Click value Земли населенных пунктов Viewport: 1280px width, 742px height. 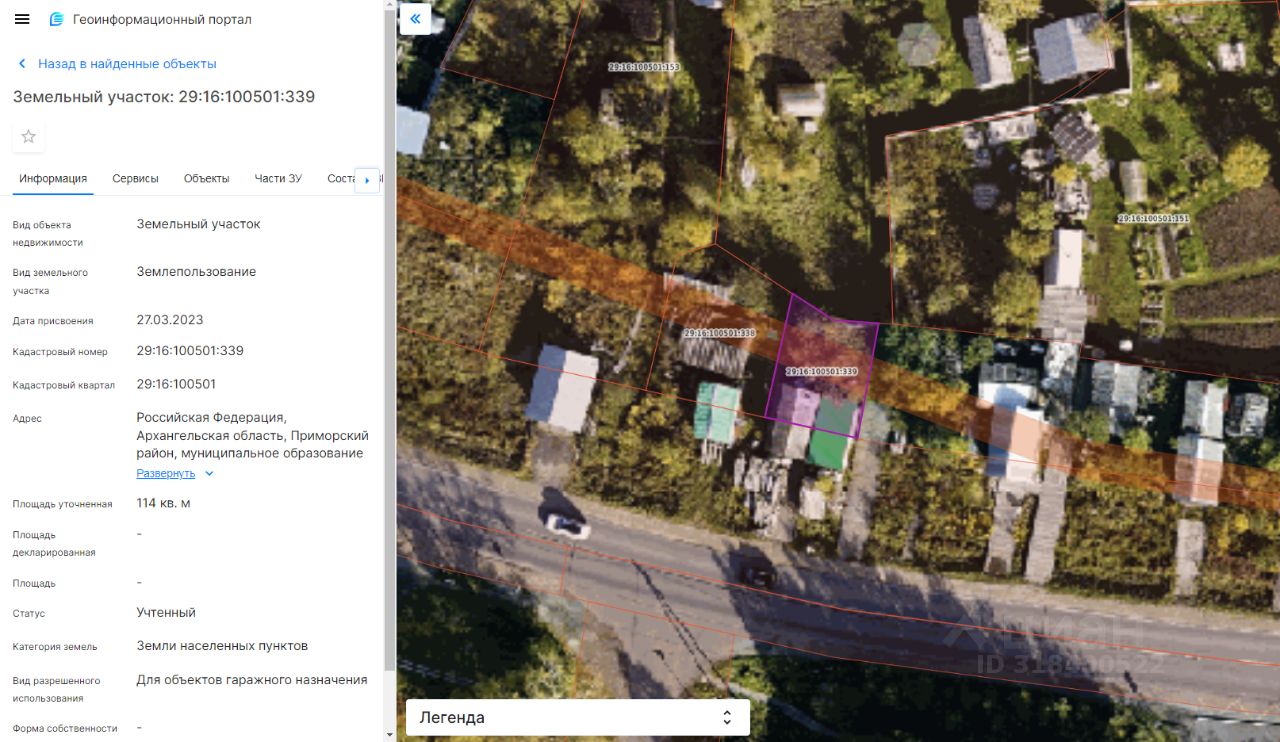pos(222,646)
